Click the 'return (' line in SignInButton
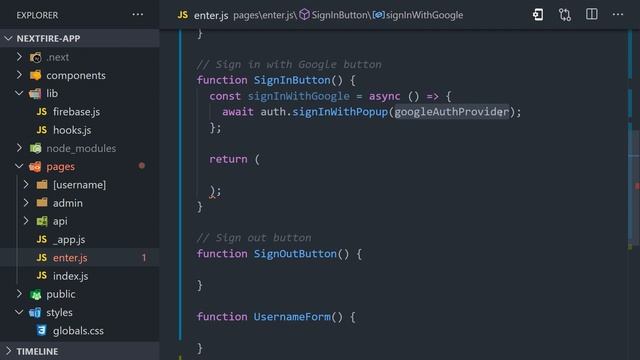 point(234,159)
